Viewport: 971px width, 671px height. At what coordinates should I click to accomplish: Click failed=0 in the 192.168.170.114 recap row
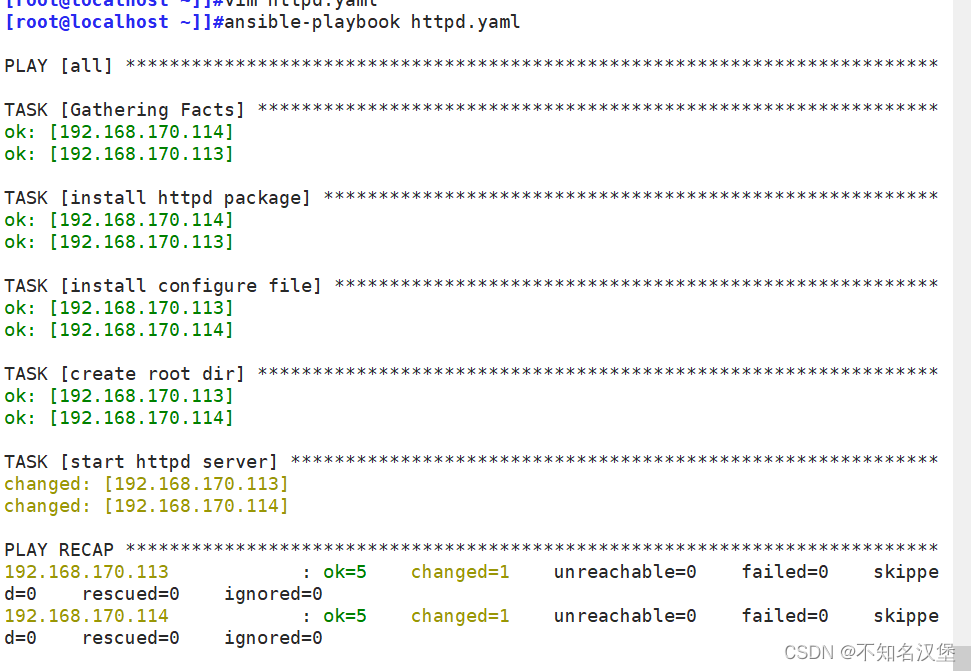click(x=785, y=616)
